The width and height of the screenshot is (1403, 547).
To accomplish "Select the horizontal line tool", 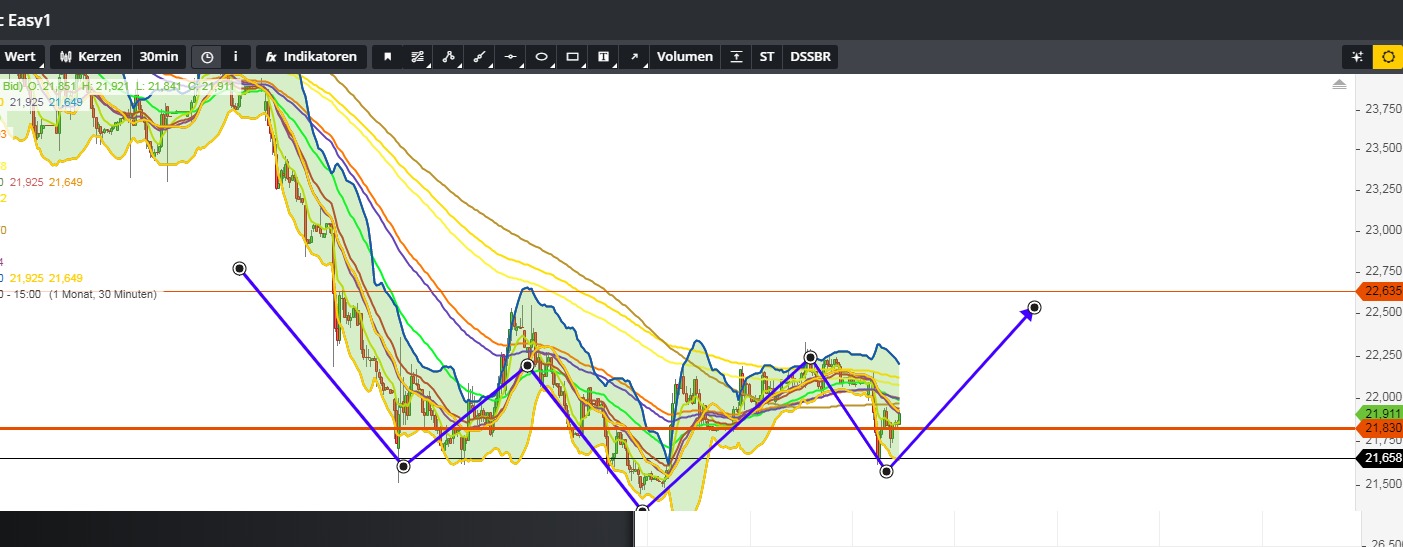I will 511,57.
